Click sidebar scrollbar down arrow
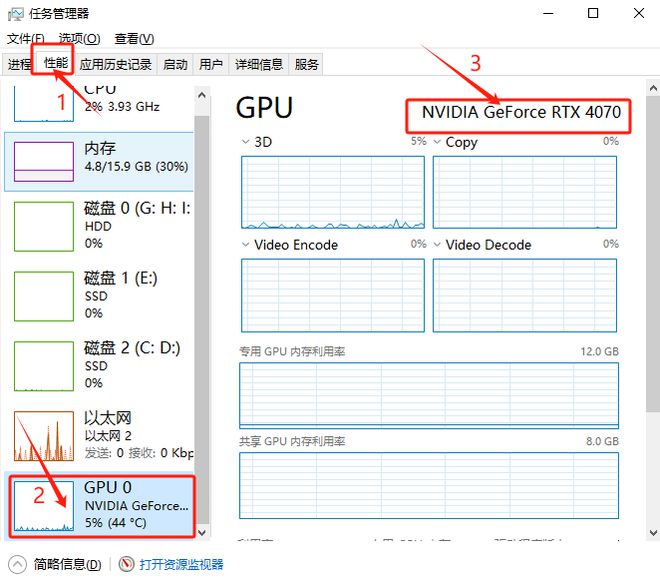 tap(202, 533)
